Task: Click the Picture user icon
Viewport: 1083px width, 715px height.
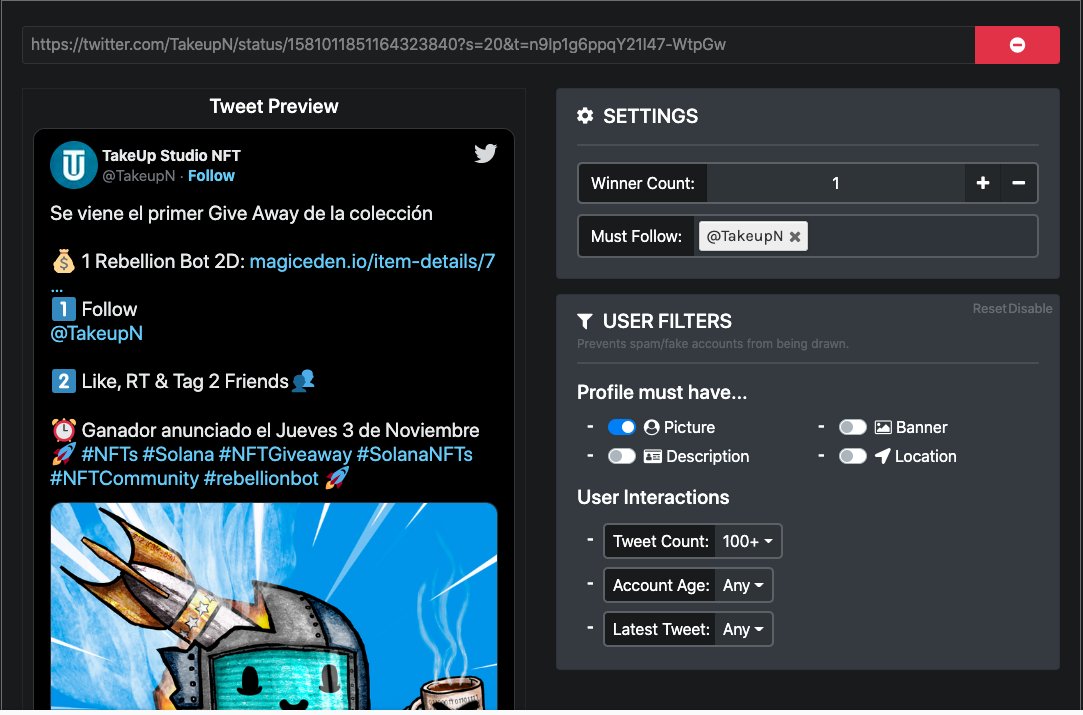Action: pyautogui.click(x=651, y=428)
